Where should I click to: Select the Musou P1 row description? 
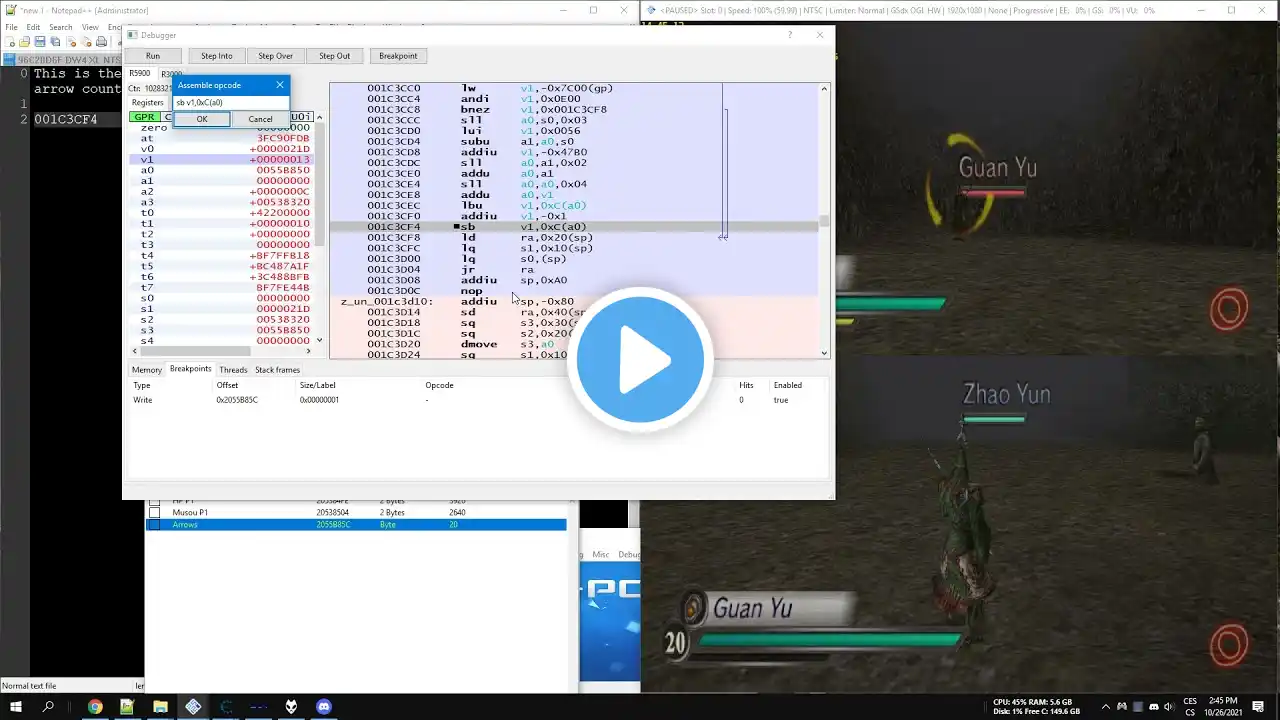click(190, 512)
